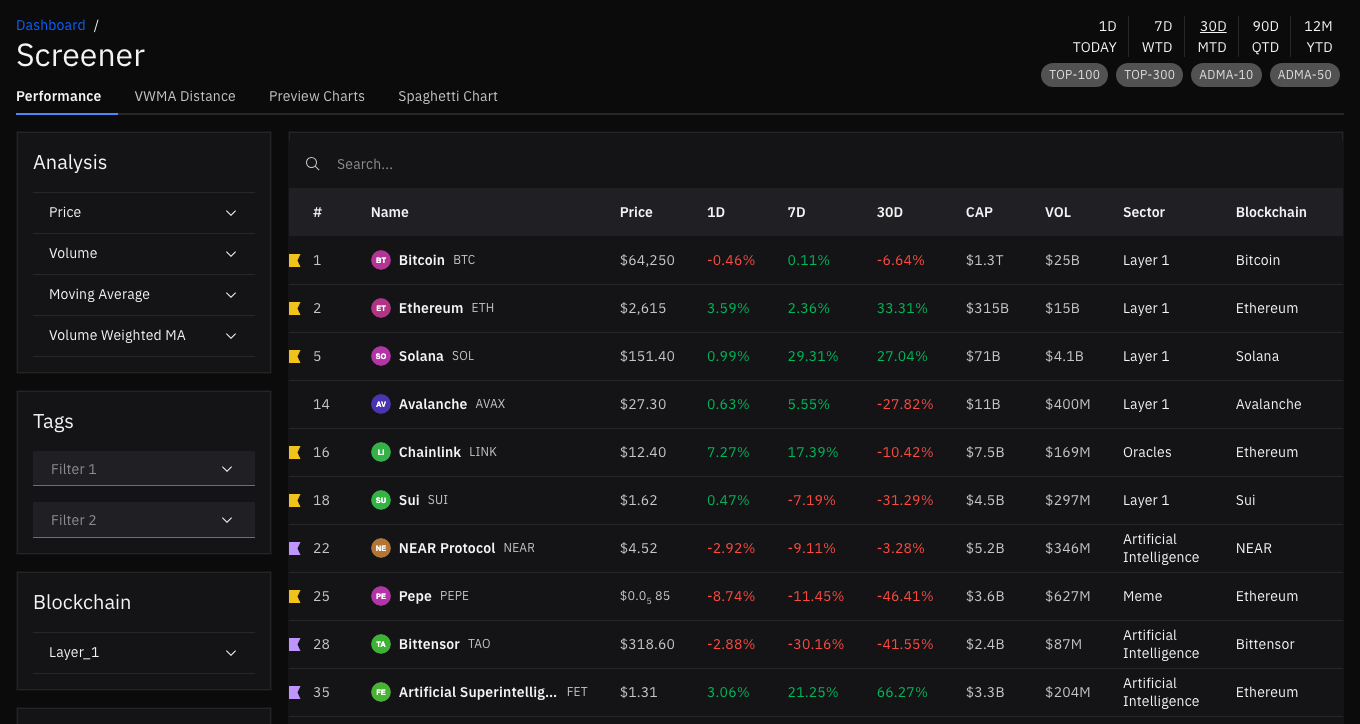Toggle the TOP-300 filter chip
The width and height of the screenshot is (1360, 724).
coord(1149,75)
